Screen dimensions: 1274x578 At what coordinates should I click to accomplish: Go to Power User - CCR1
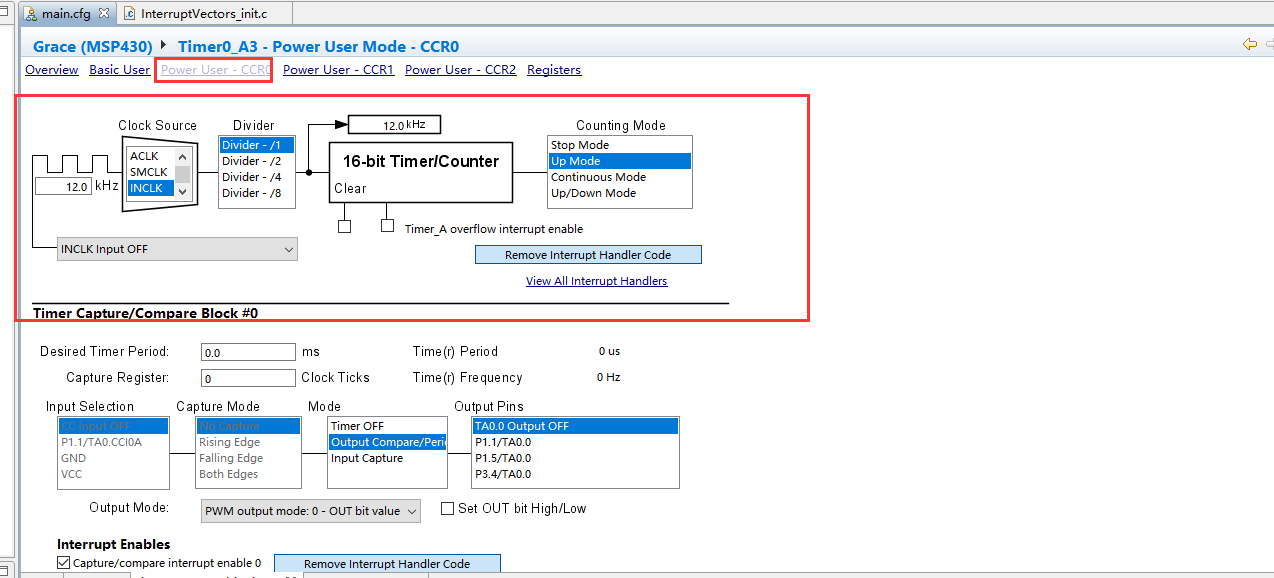coord(339,70)
